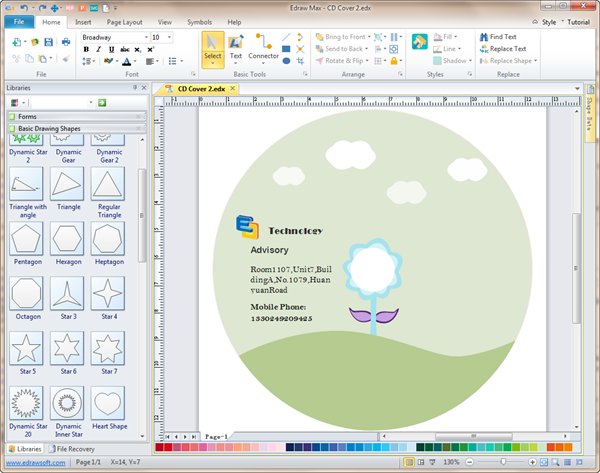Click the Replace Text button

click(507, 49)
